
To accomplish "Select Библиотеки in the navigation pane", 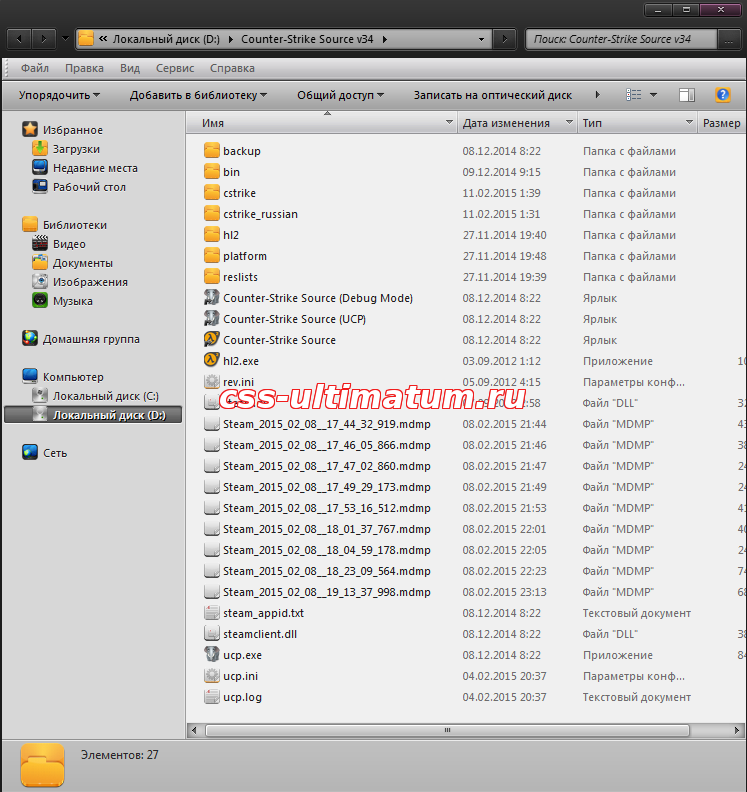I will 75,225.
